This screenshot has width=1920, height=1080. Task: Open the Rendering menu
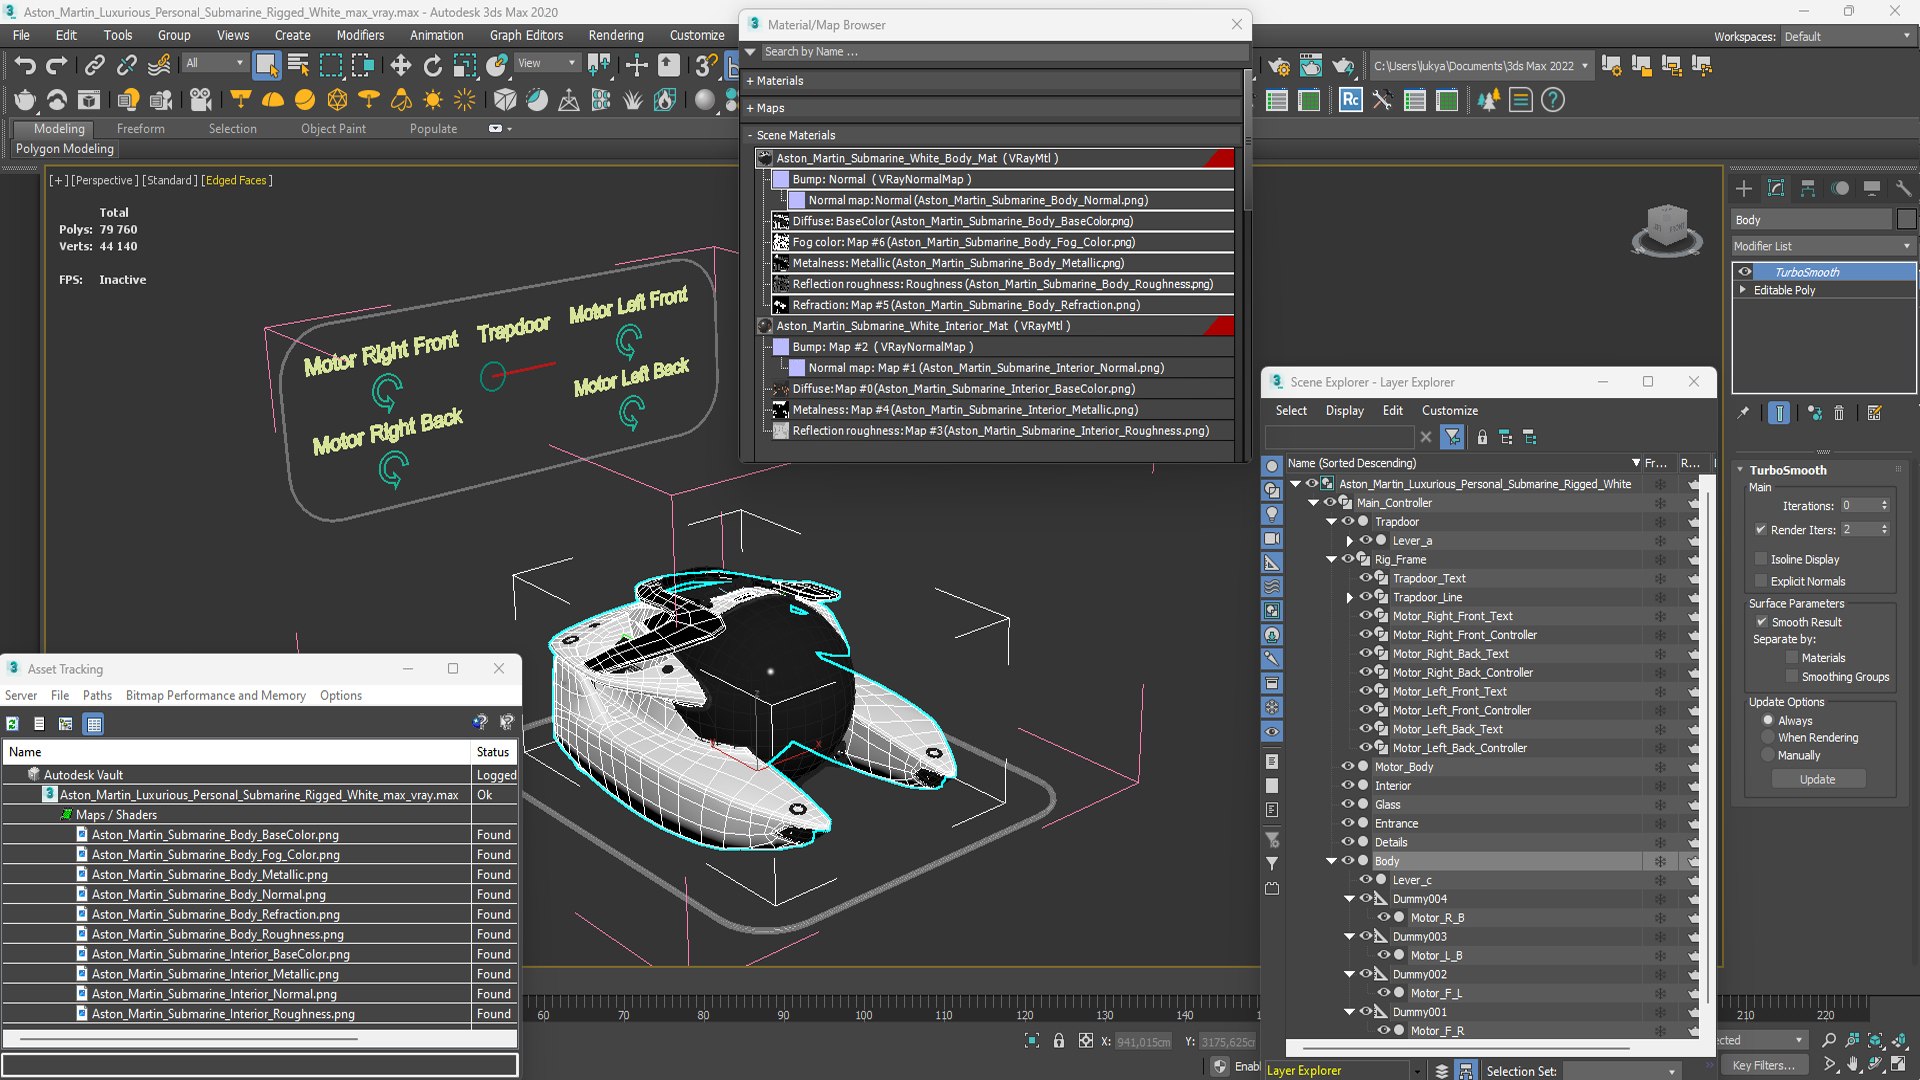[616, 35]
